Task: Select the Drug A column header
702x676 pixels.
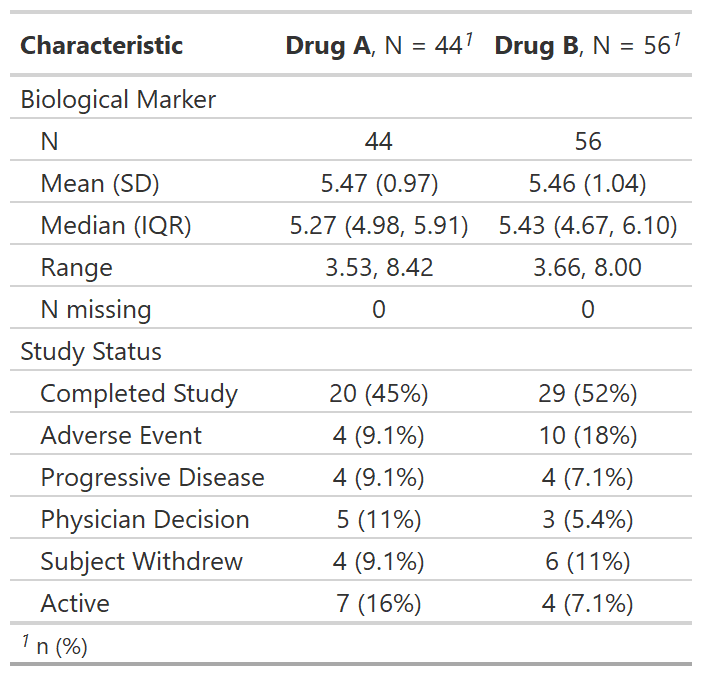Action: [378, 45]
